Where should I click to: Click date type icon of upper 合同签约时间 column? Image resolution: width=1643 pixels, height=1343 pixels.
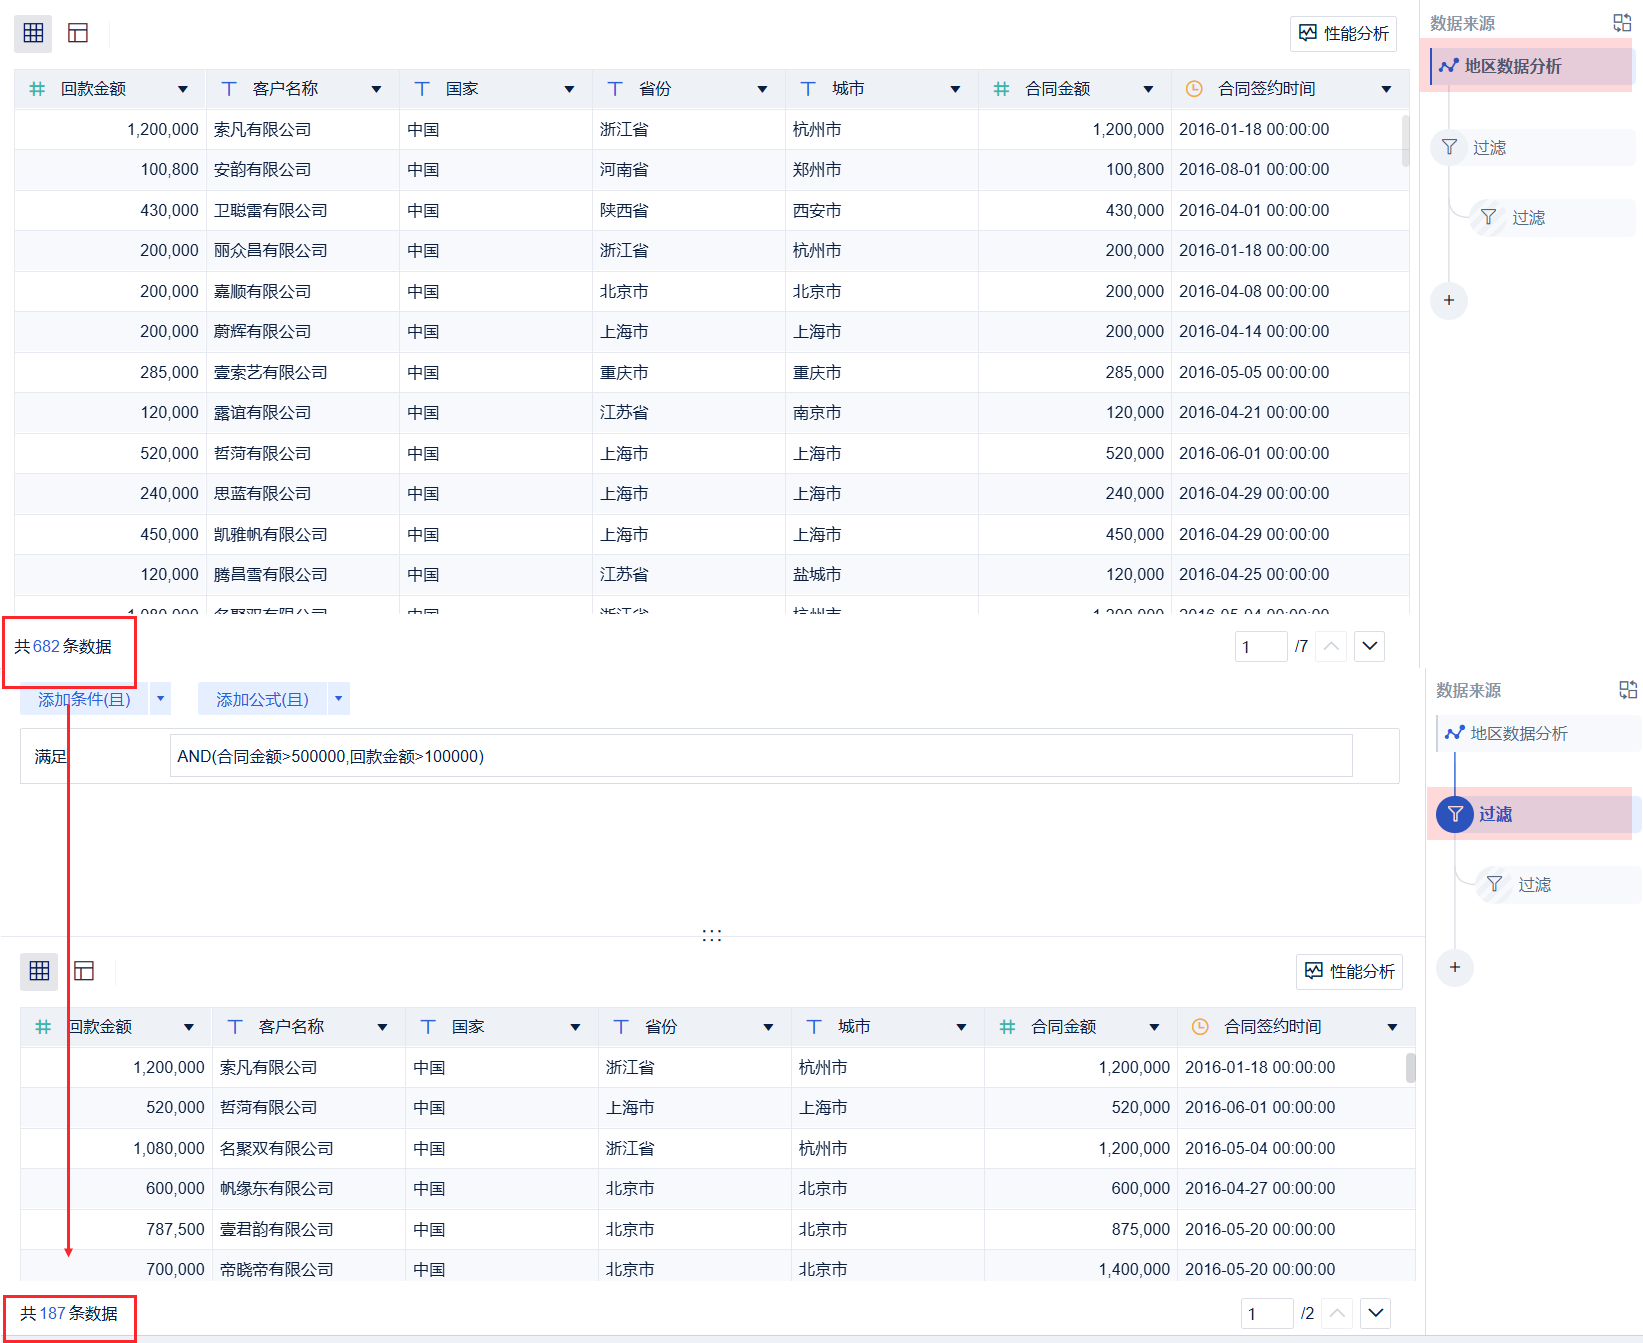click(1194, 89)
